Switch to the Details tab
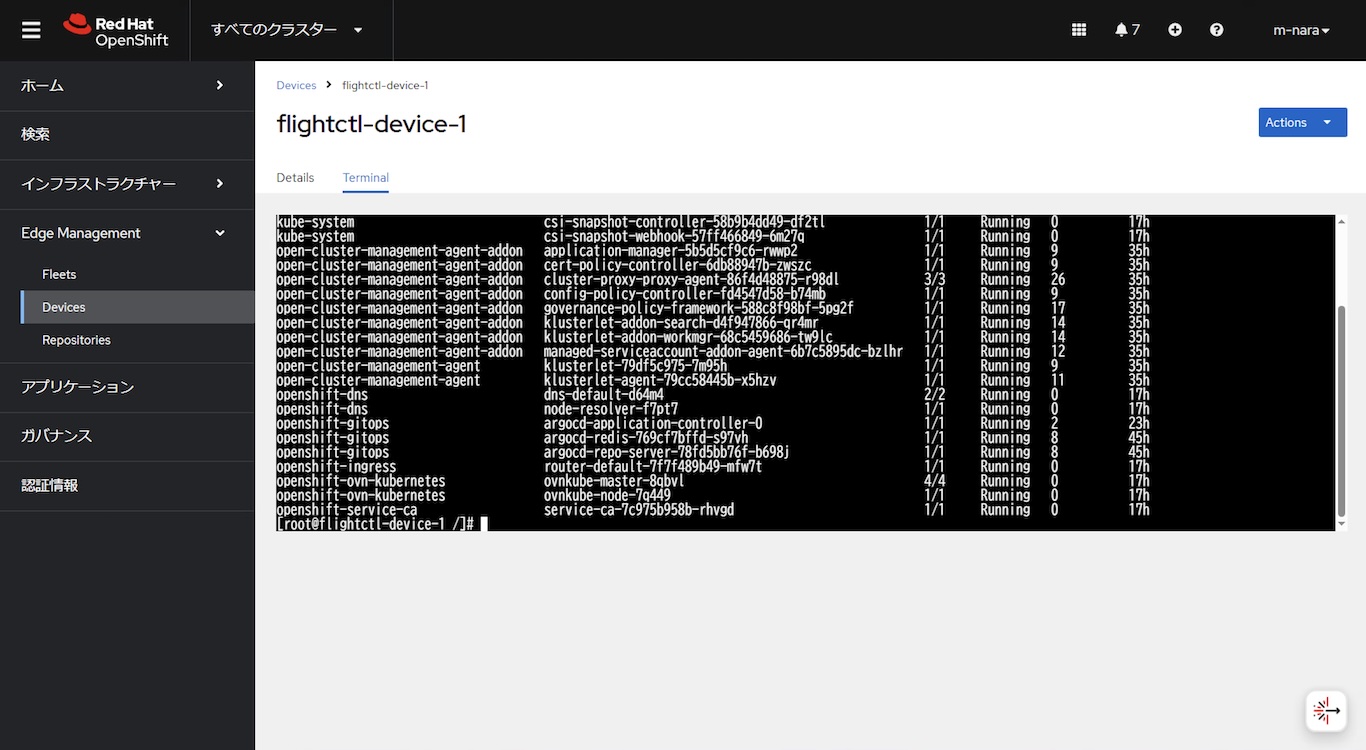 295,177
